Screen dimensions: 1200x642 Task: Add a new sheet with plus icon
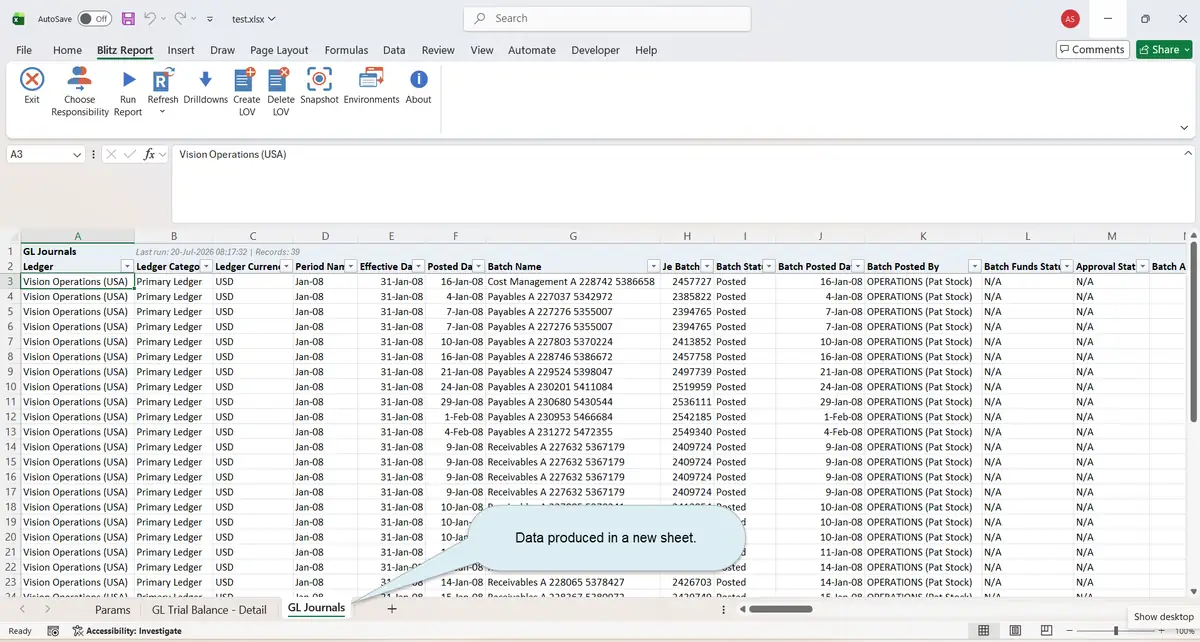tap(392, 608)
